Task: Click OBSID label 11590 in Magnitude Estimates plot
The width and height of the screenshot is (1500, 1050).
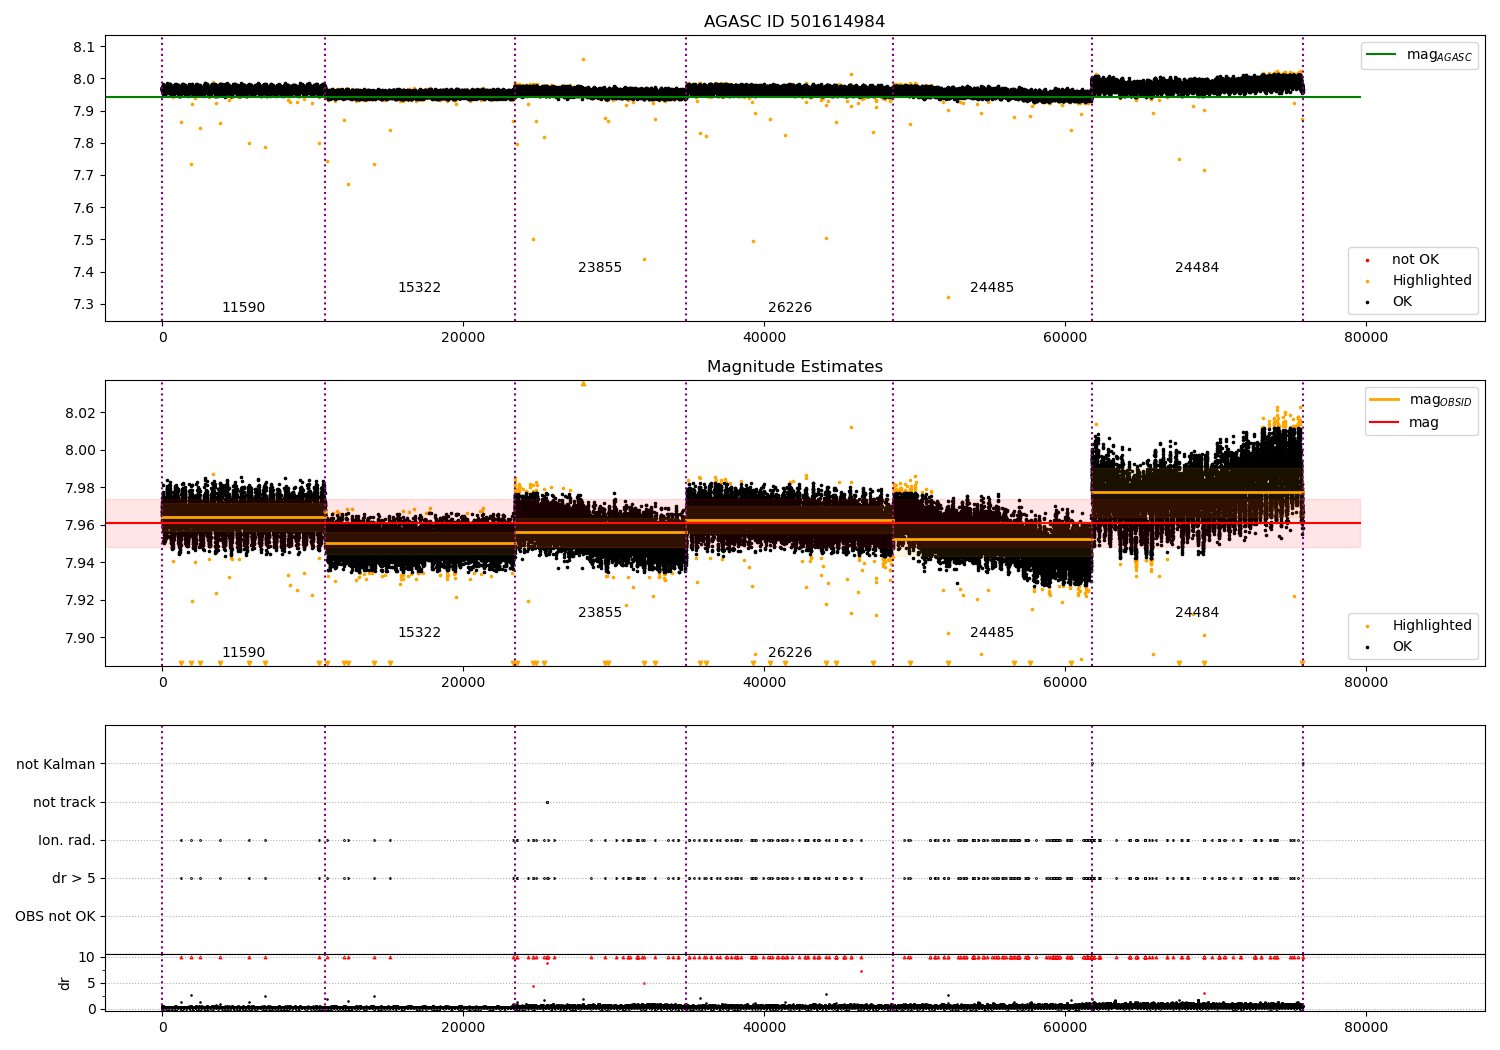Action: coord(243,653)
